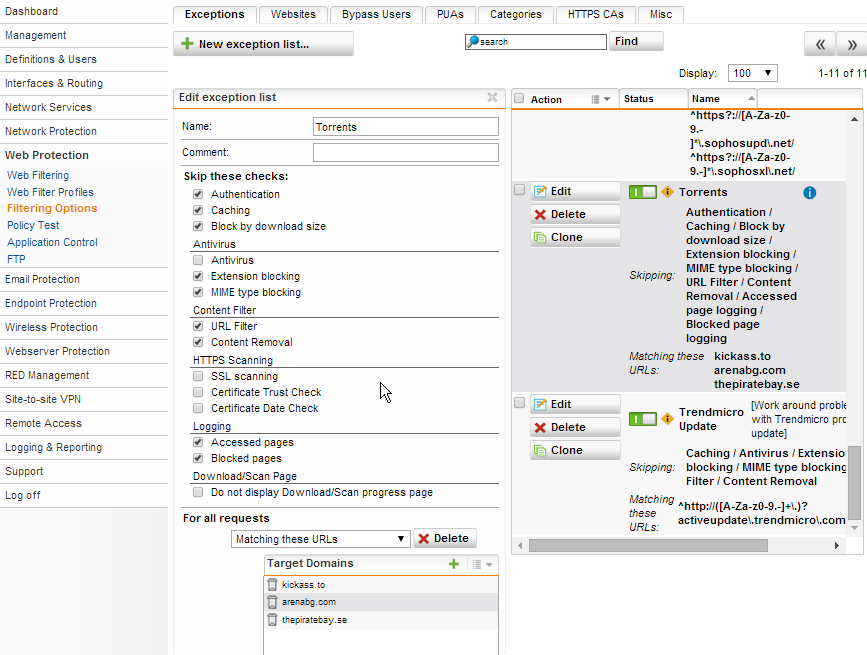
Task: Click the Name field containing Torrents
Action: click(x=405, y=127)
